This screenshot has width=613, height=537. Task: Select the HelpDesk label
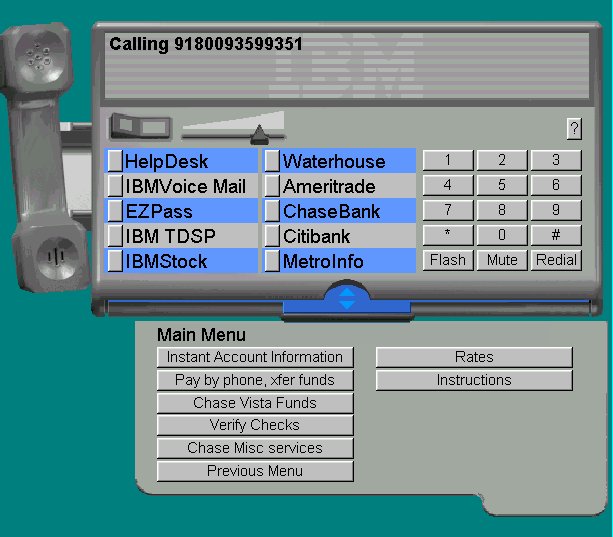tap(167, 161)
